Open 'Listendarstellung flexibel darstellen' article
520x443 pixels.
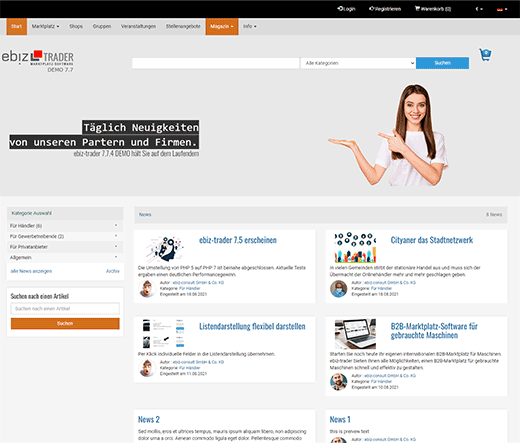[252, 326]
